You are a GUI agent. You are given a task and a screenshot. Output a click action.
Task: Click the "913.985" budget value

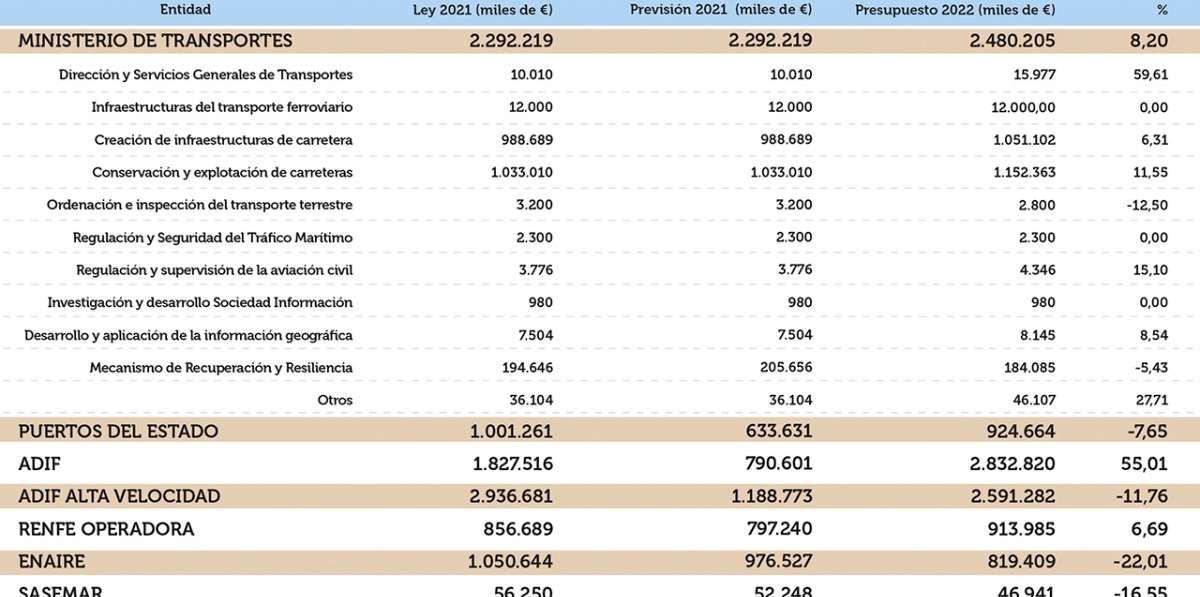(1022, 529)
